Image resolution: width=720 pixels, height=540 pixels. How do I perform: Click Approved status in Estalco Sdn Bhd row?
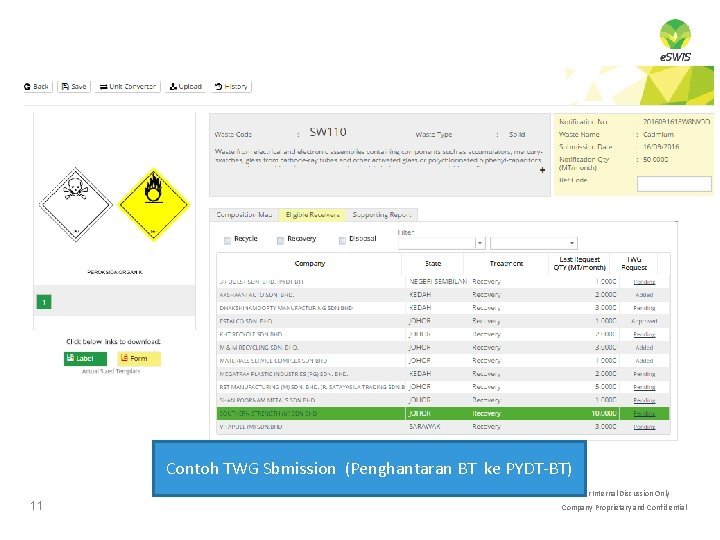click(x=644, y=321)
